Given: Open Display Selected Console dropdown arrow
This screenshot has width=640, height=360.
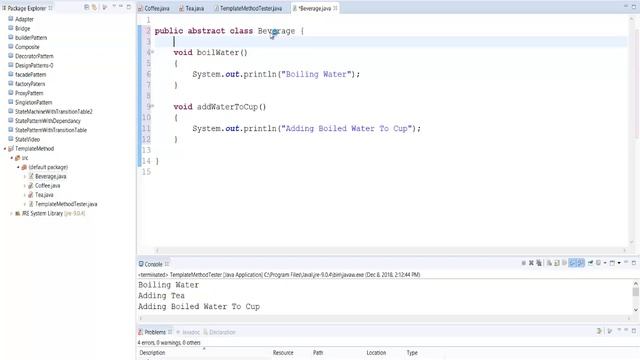Looking at the screenshot, I should pyautogui.click(x=605, y=263).
